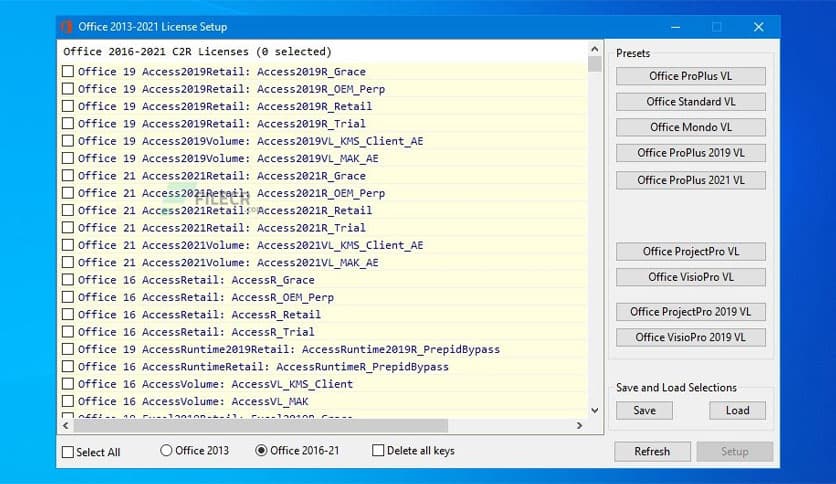Click the horizontal scroll right arrow
Screen dimensions: 836x484
[580, 425]
